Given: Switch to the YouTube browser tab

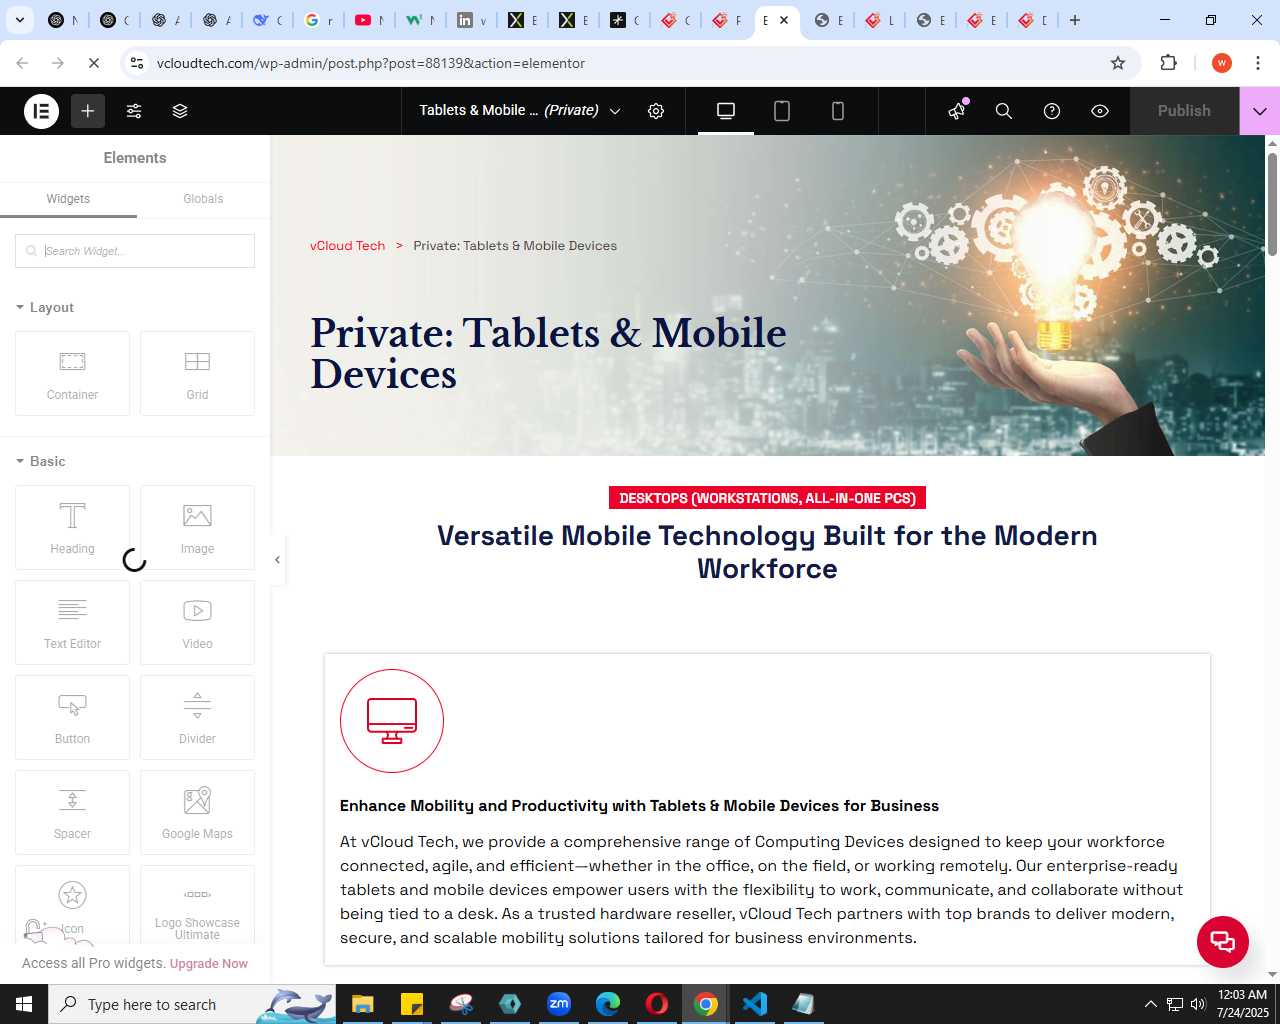Looking at the screenshot, I should 368,20.
